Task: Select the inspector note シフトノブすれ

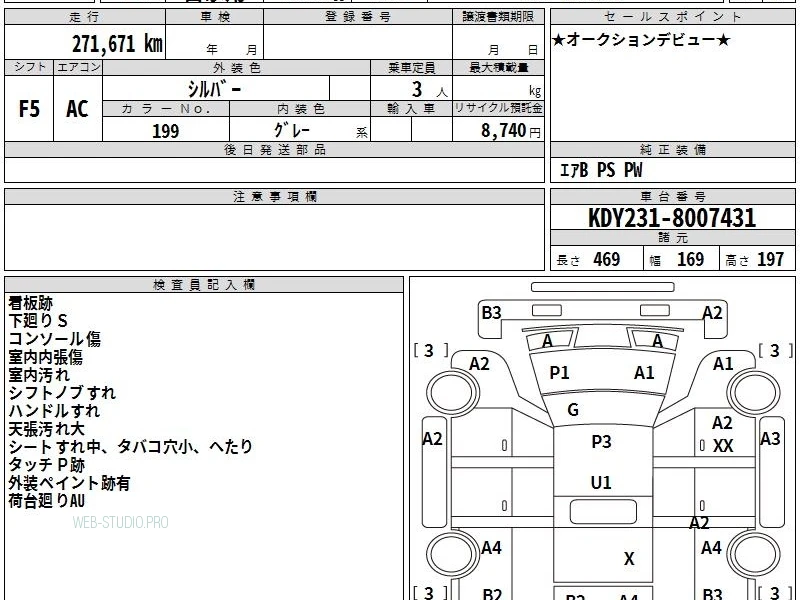Action: (x=62, y=393)
